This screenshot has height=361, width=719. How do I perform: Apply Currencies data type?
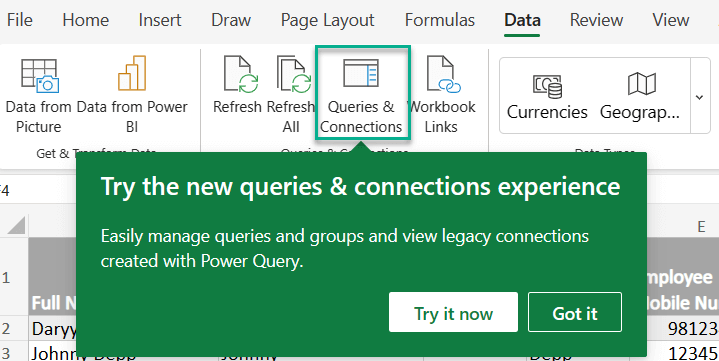(x=547, y=96)
